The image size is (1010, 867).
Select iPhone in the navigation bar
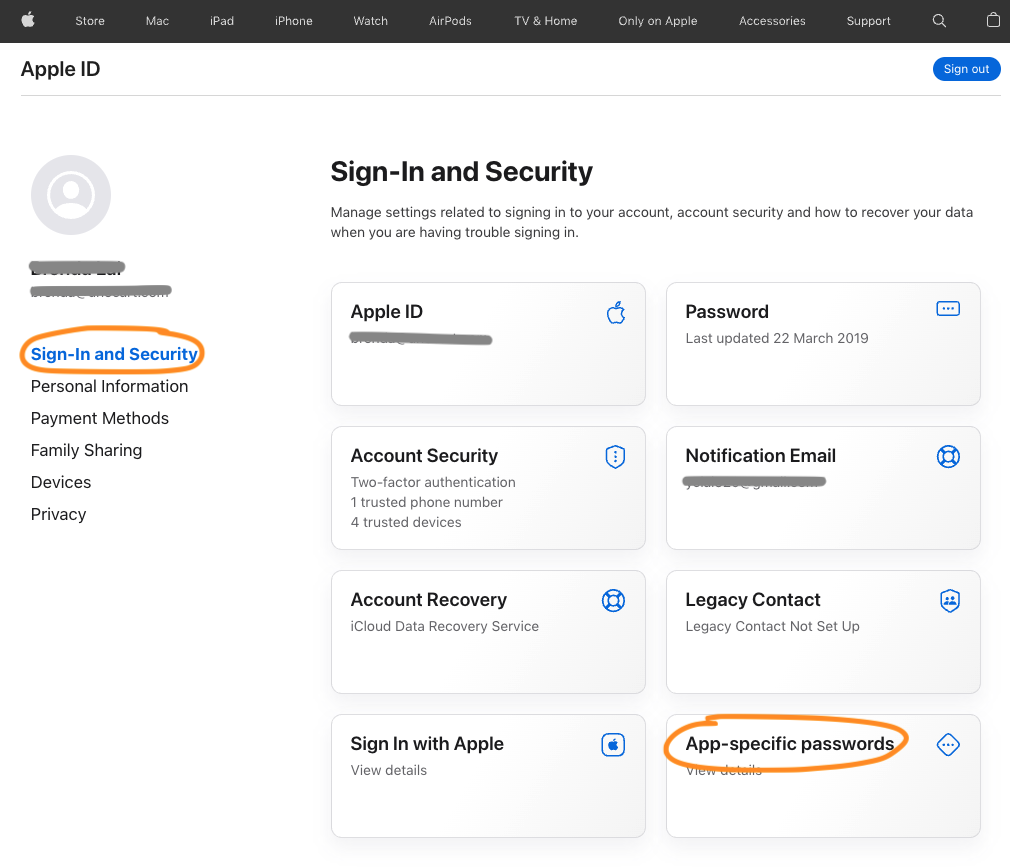coord(294,21)
